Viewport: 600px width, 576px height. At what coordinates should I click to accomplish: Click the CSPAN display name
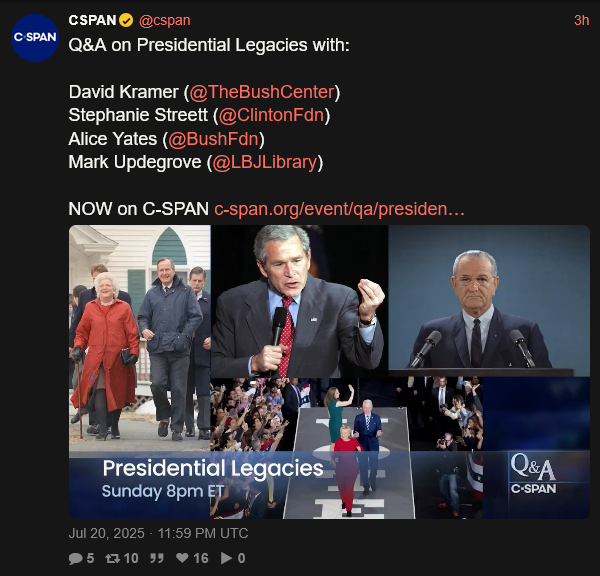coord(92,20)
